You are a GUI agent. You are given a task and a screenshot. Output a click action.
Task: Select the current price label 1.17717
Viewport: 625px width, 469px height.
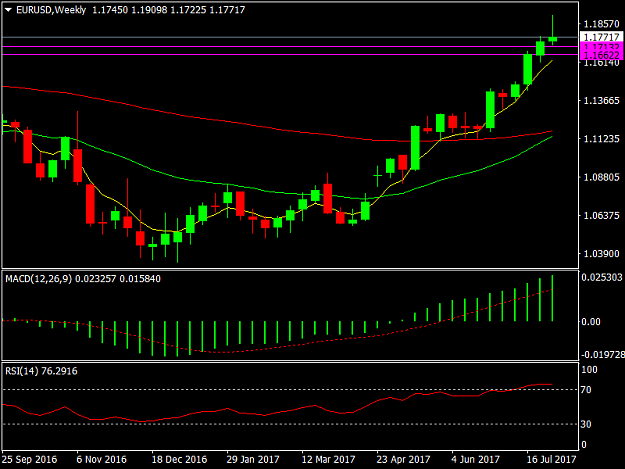pos(602,37)
